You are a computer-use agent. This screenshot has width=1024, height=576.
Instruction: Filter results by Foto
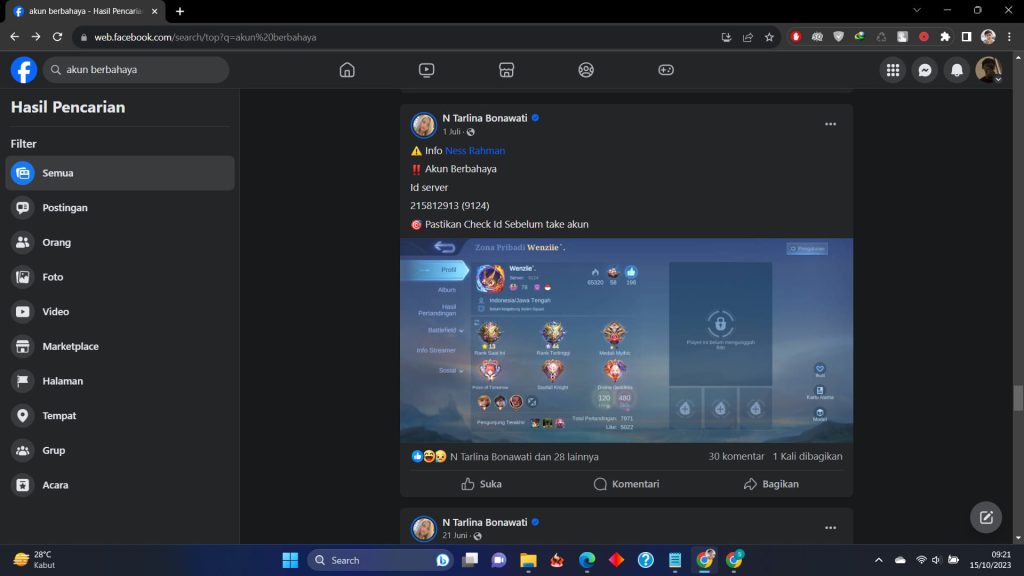pos(120,277)
